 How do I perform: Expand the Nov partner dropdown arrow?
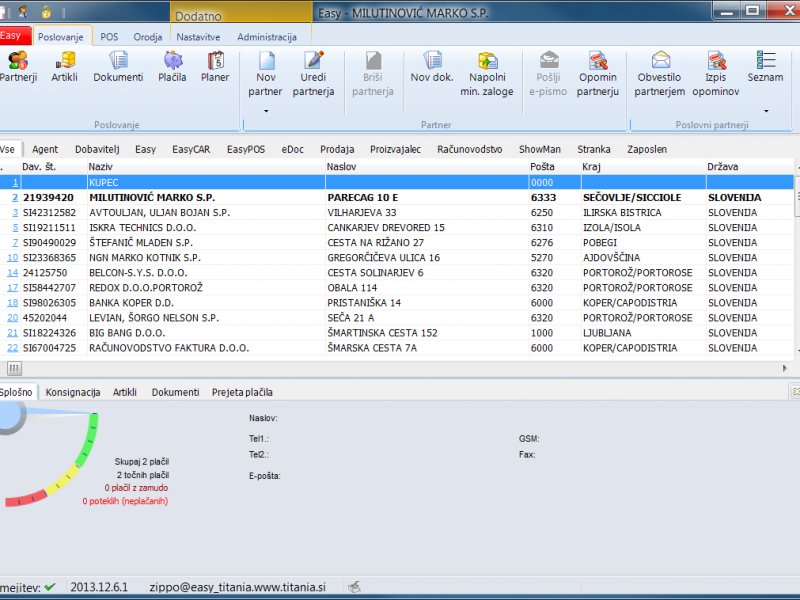click(266, 110)
